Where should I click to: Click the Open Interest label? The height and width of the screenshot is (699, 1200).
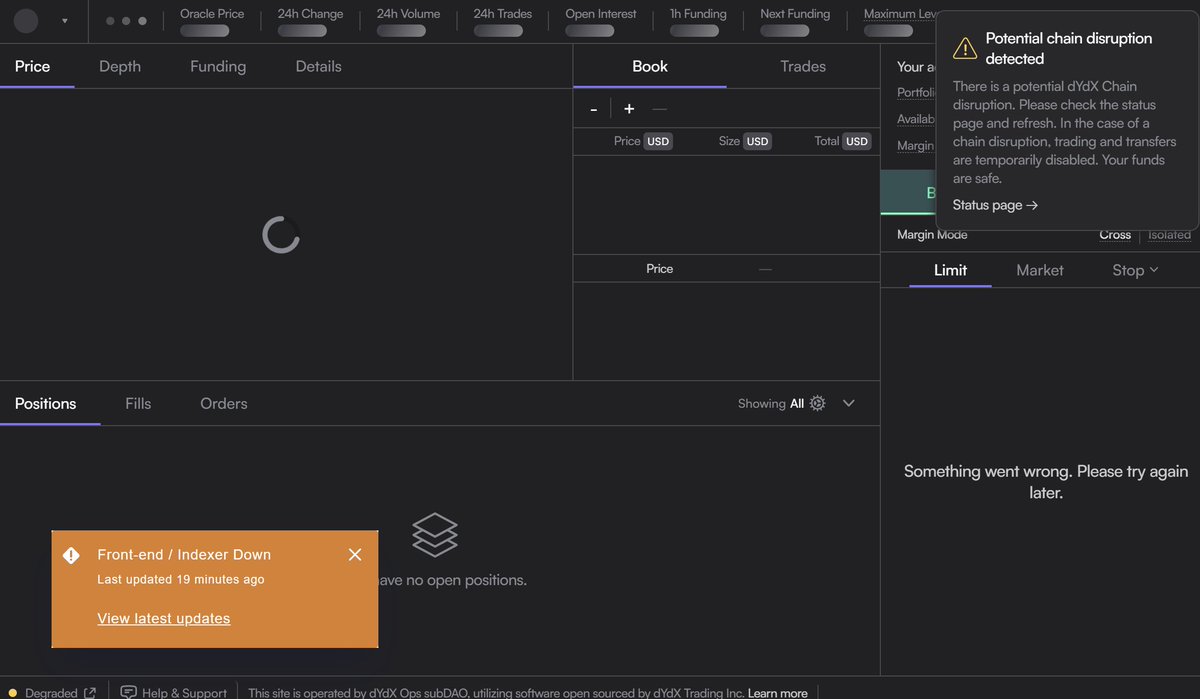(601, 14)
